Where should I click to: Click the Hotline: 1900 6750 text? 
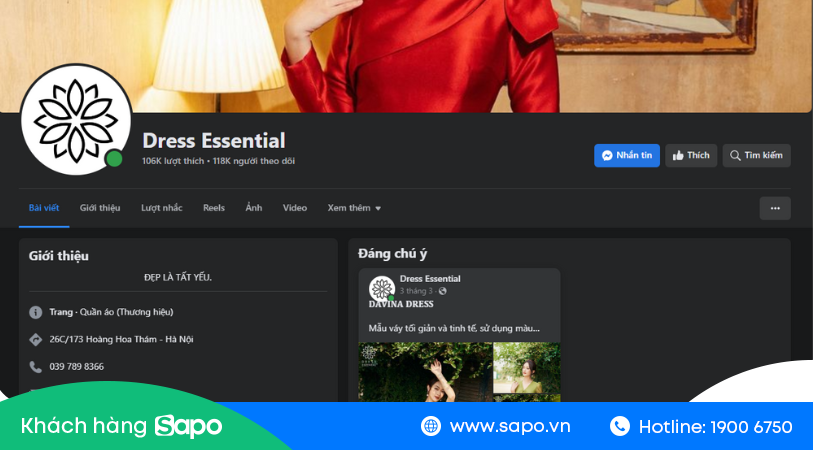pos(716,427)
